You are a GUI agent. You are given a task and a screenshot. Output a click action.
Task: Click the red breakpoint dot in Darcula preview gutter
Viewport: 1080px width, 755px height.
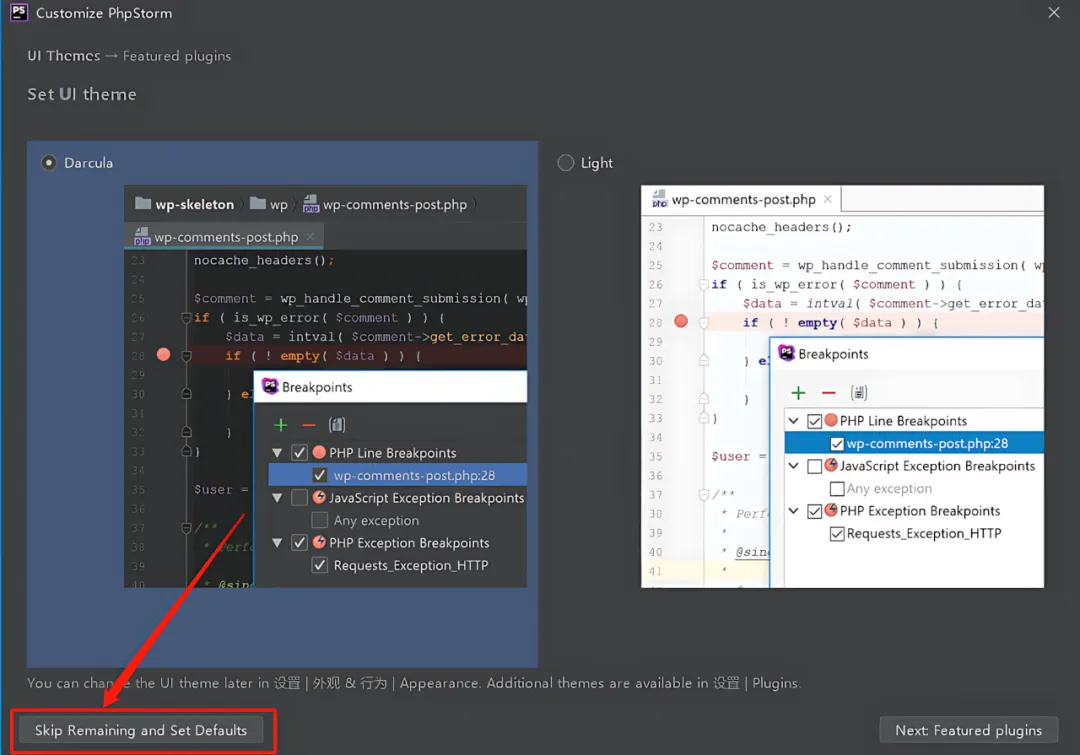(x=163, y=354)
